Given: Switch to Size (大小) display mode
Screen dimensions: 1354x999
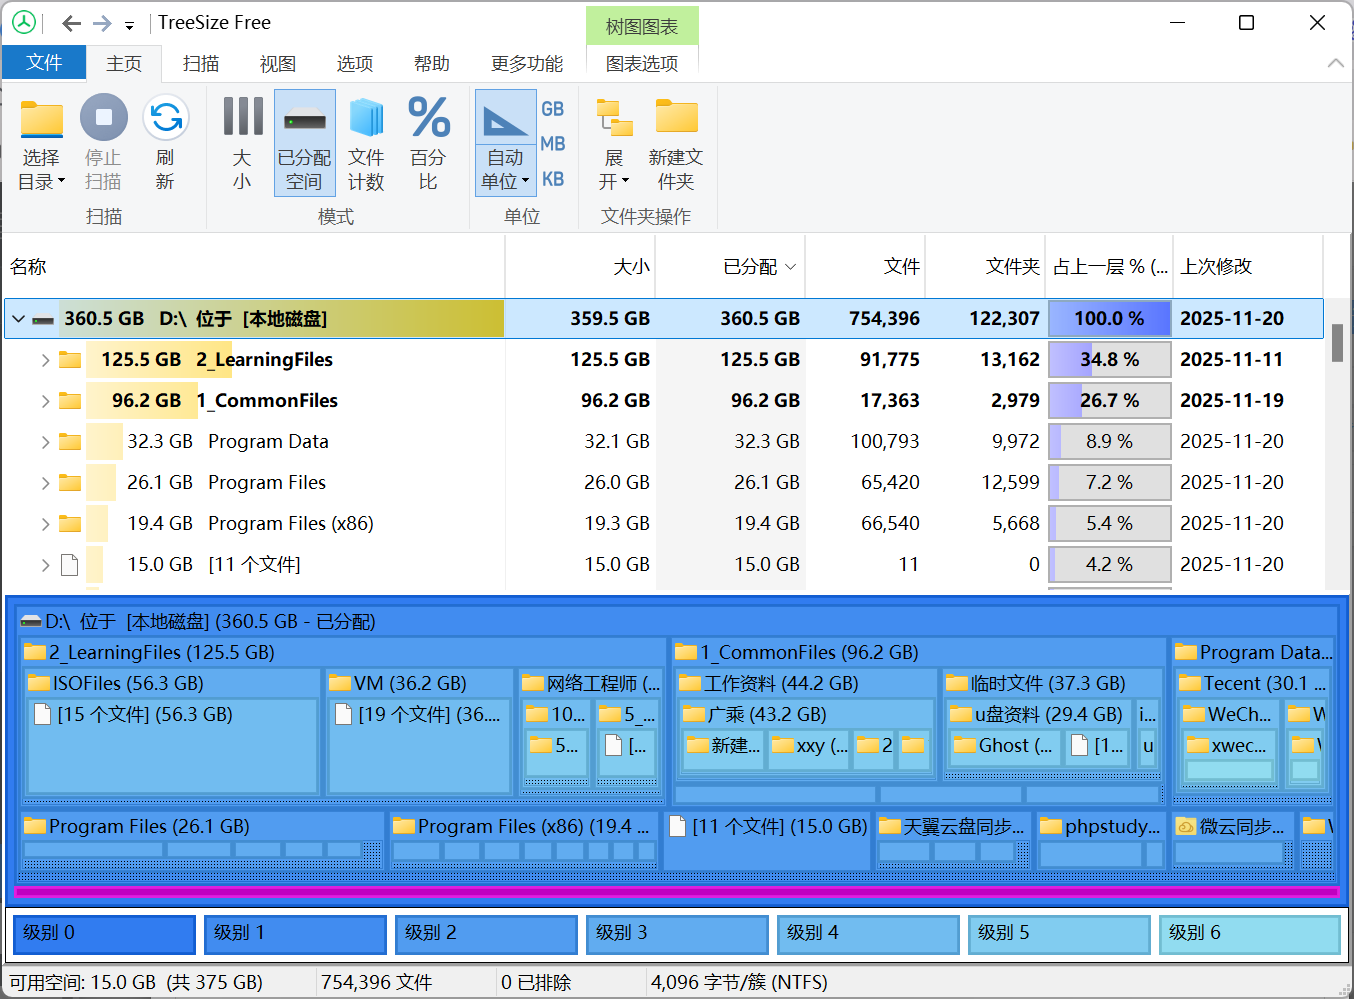Looking at the screenshot, I should point(242,120).
